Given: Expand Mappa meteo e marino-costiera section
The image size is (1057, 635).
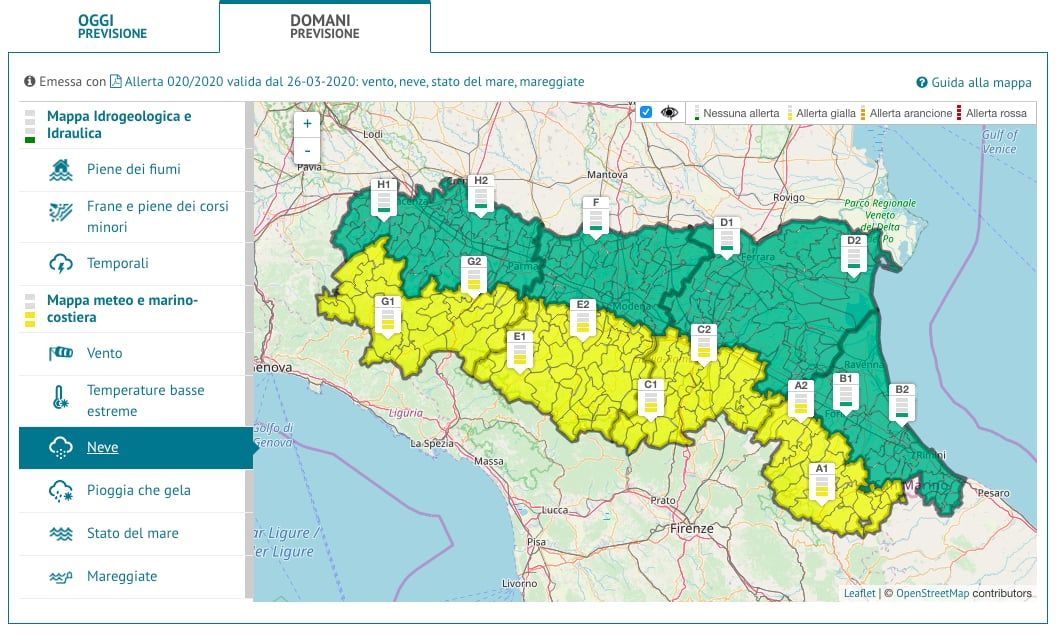Looking at the screenshot, I should coord(122,308).
